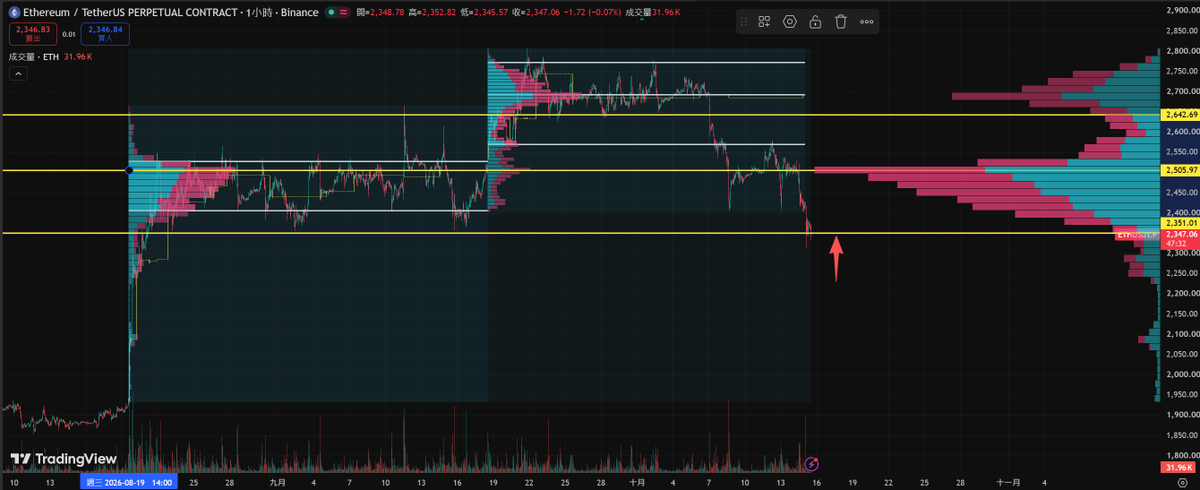The height and width of the screenshot is (490, 1200).
Task: Toggle the lock icon on drawing toolbar
Action: pyautogui.click(x=815, y=22)
